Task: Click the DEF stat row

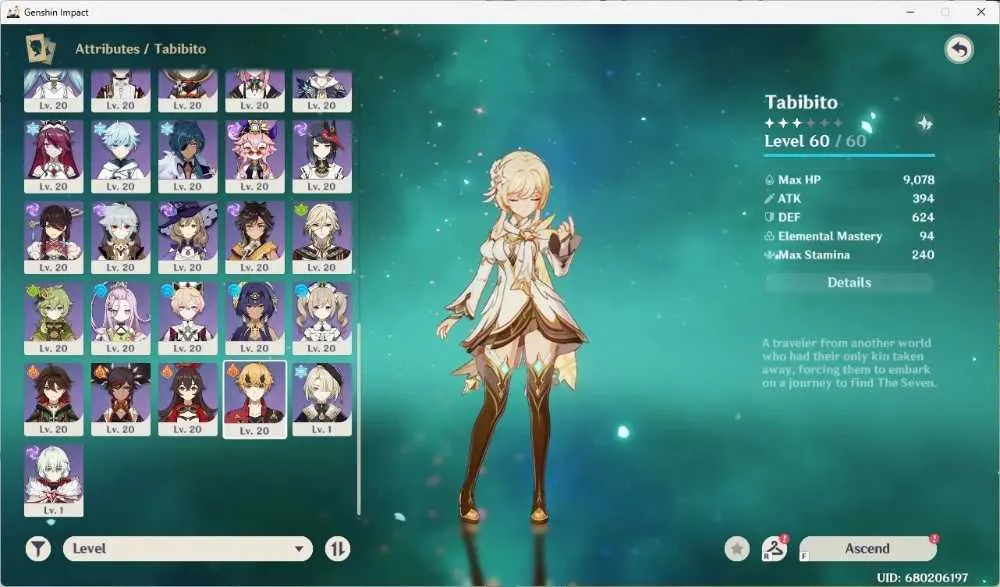Action: pos(849,217)
